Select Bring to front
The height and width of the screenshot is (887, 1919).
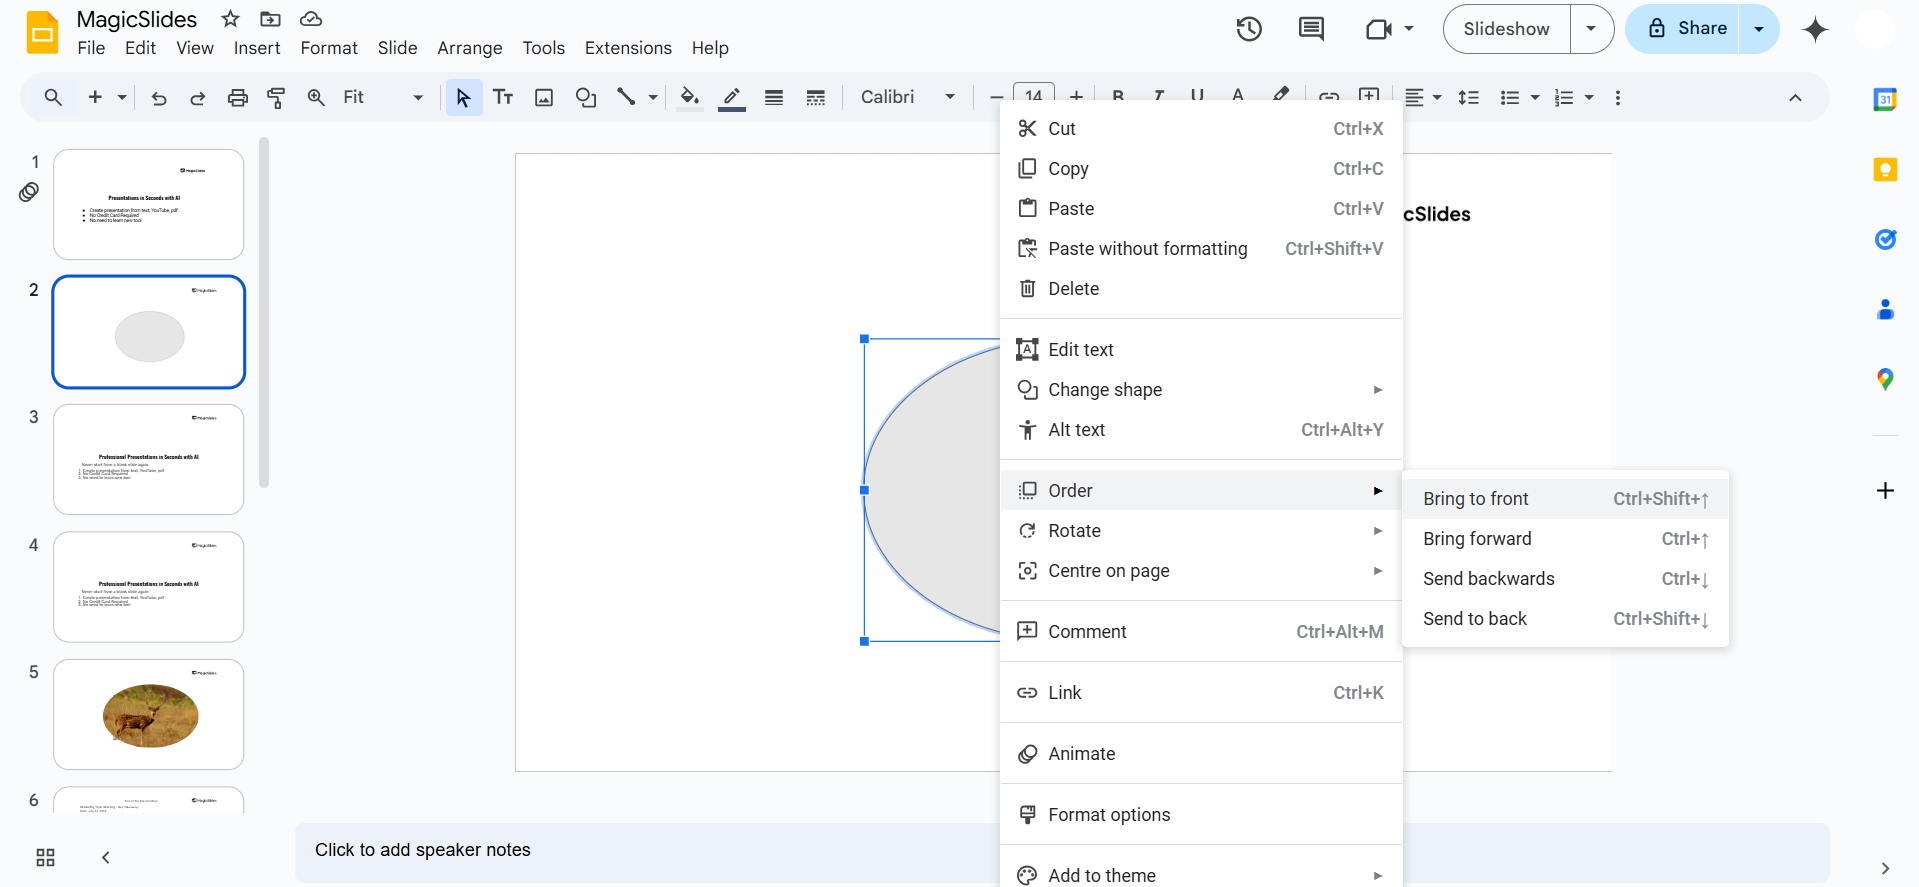pyautogui.click(x=1566, y=499)
